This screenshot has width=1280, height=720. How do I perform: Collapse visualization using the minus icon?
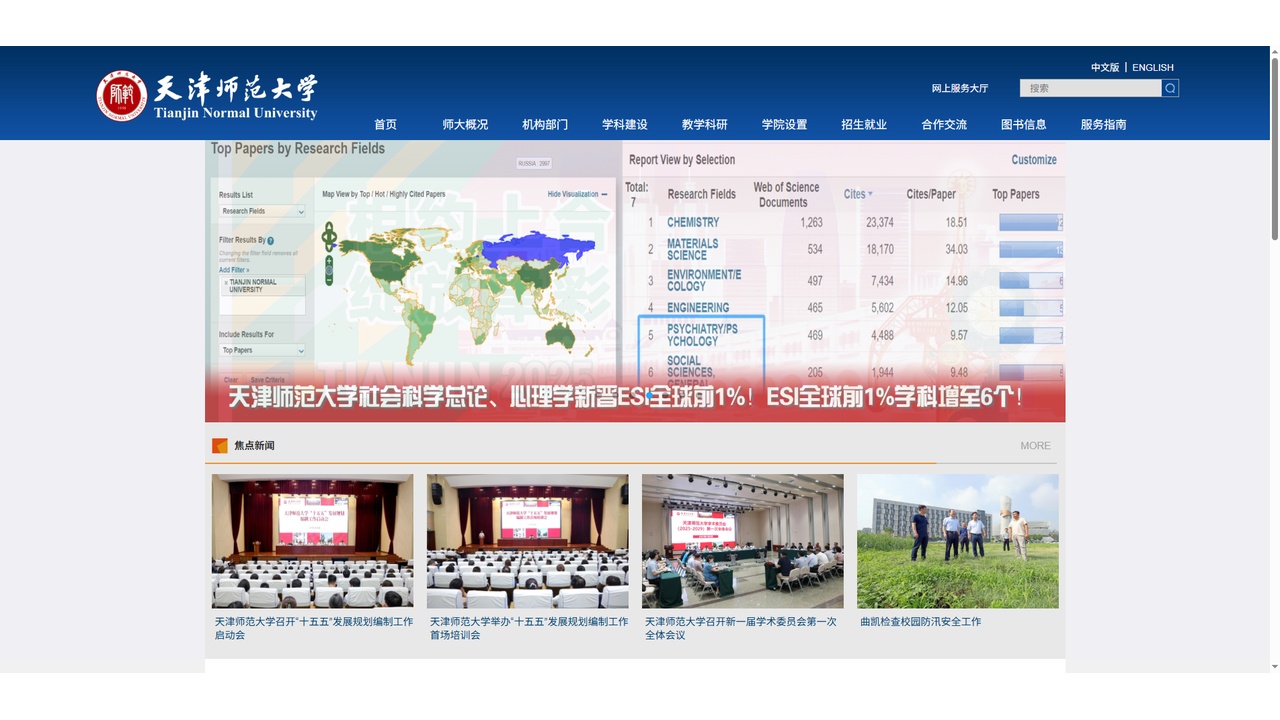603,194
